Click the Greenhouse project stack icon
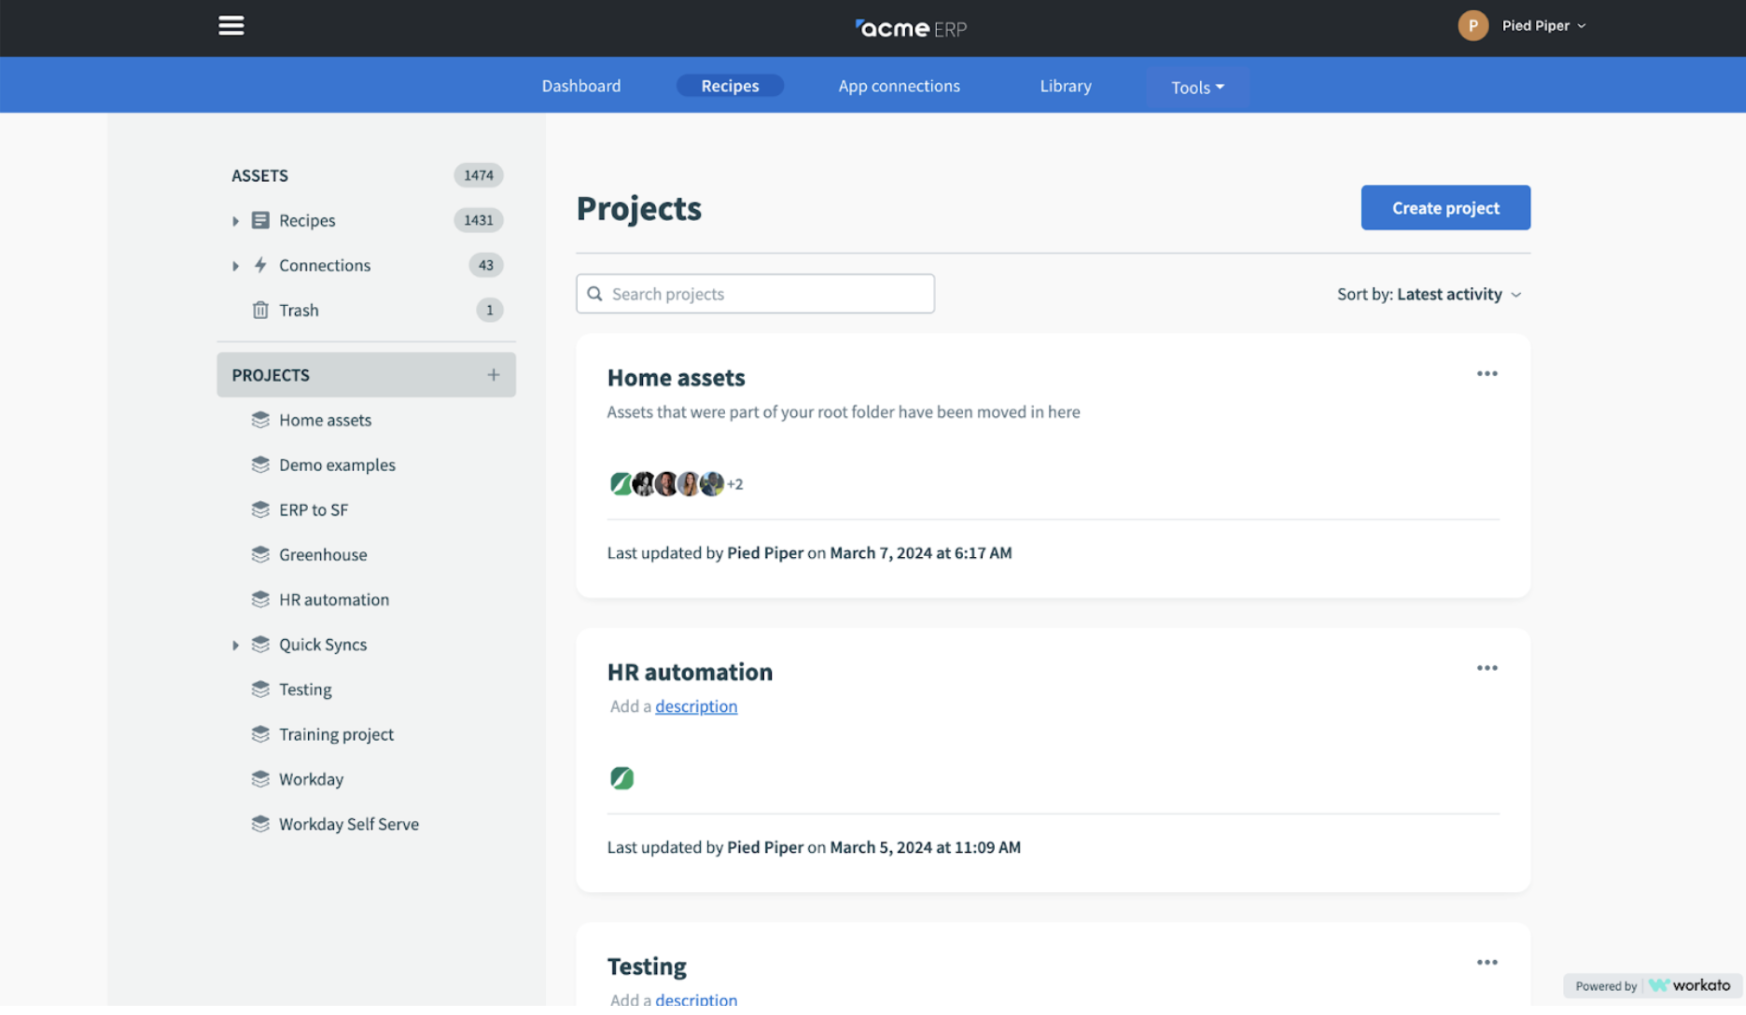Screen dimensions: 1746x1015 (x=260, y=554)
